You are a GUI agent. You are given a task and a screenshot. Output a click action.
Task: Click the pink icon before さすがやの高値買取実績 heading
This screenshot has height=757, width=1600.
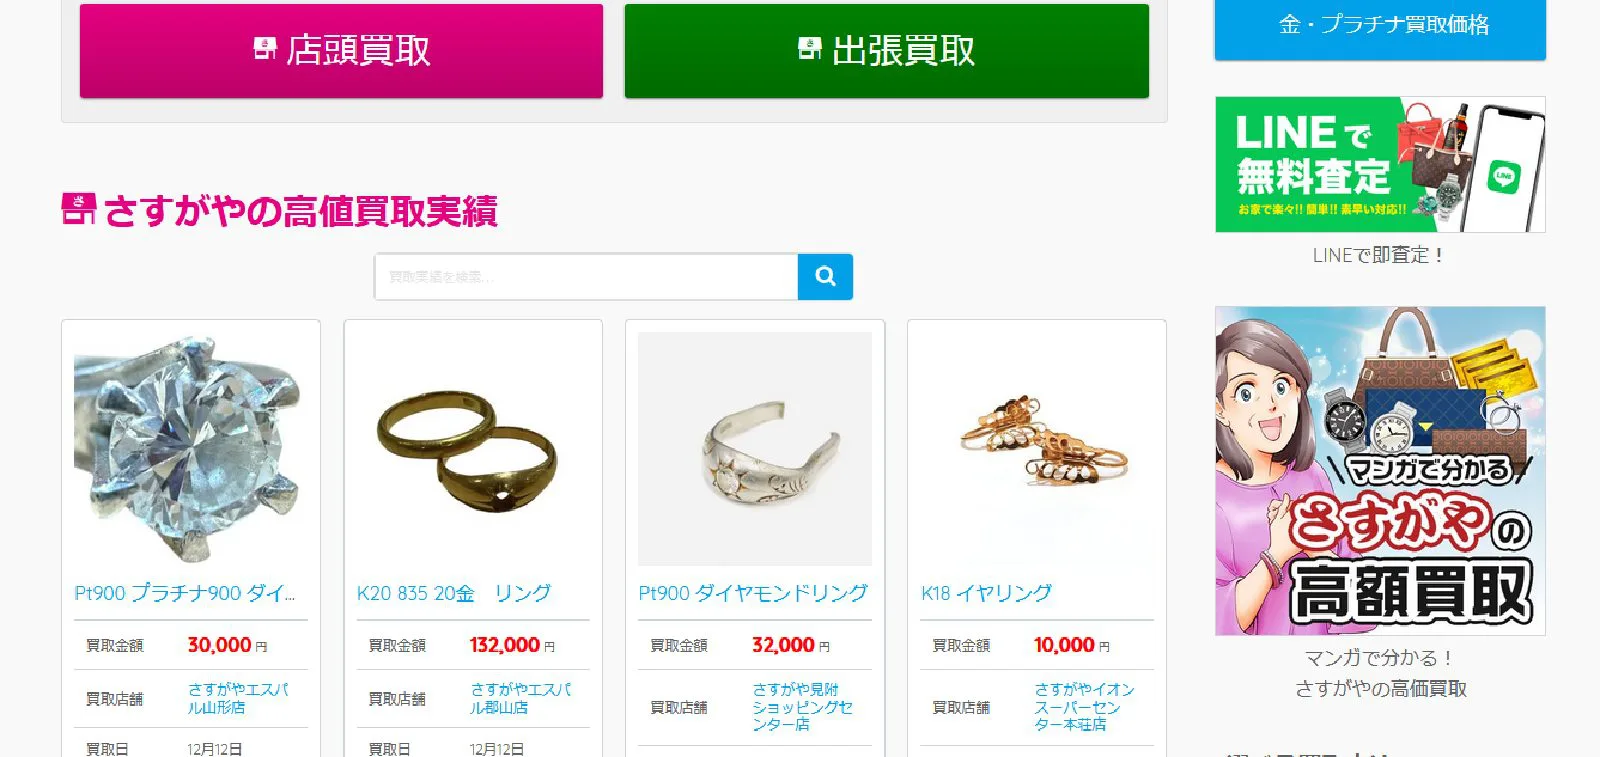[79, 209]
